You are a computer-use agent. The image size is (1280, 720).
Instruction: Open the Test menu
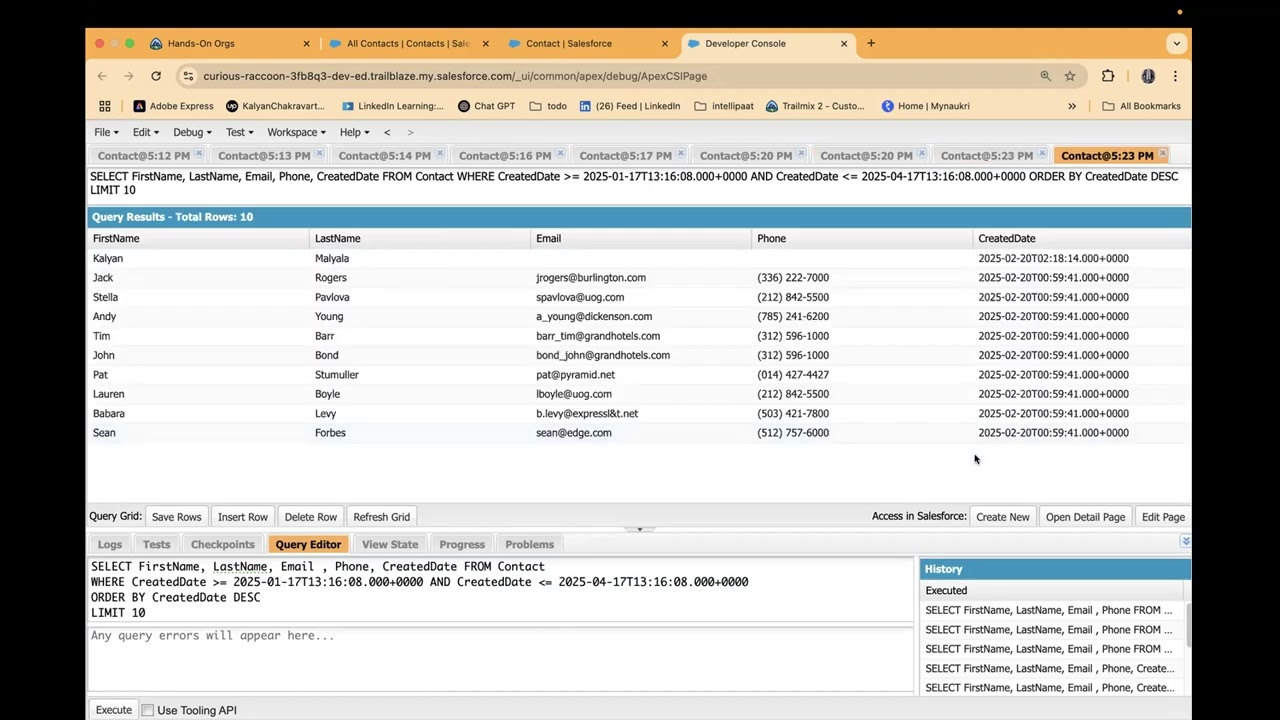point(239,132)
